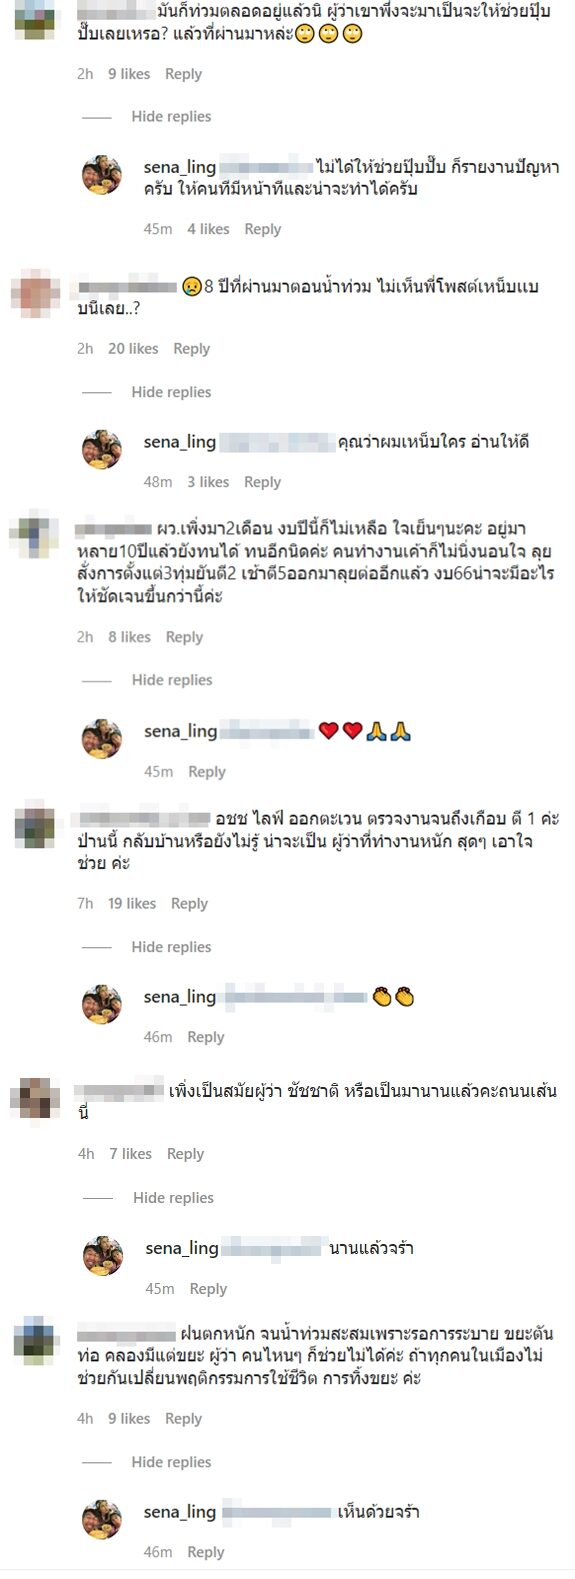The image size is (575, 1579).
Task: Collapse replies under the 19 likes comment
Action: [x=171, y=947]
